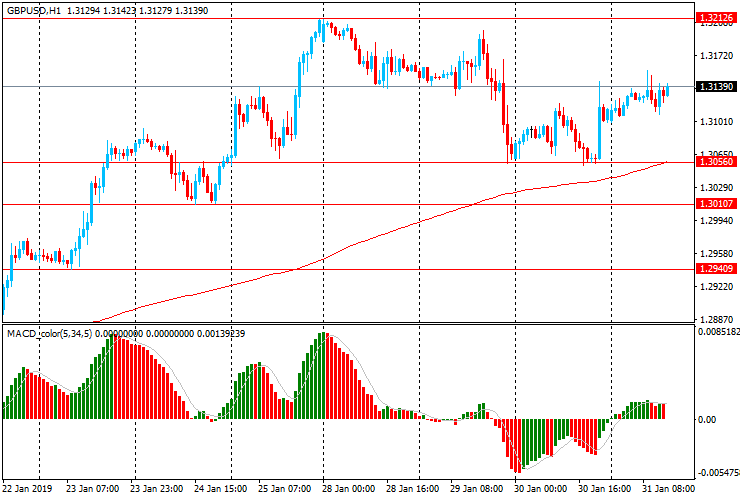740x500 pixels.
Task: Click the 31 Jan 08:00 time label
Action: 668,489
